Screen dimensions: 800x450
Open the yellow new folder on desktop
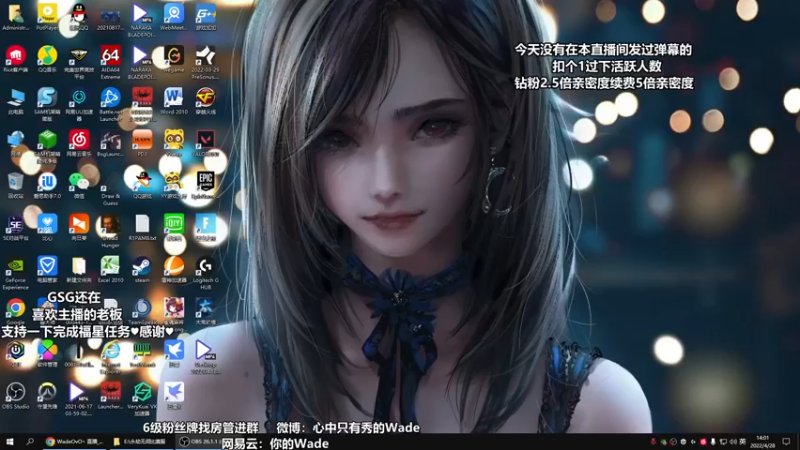(x=79, y=269)
